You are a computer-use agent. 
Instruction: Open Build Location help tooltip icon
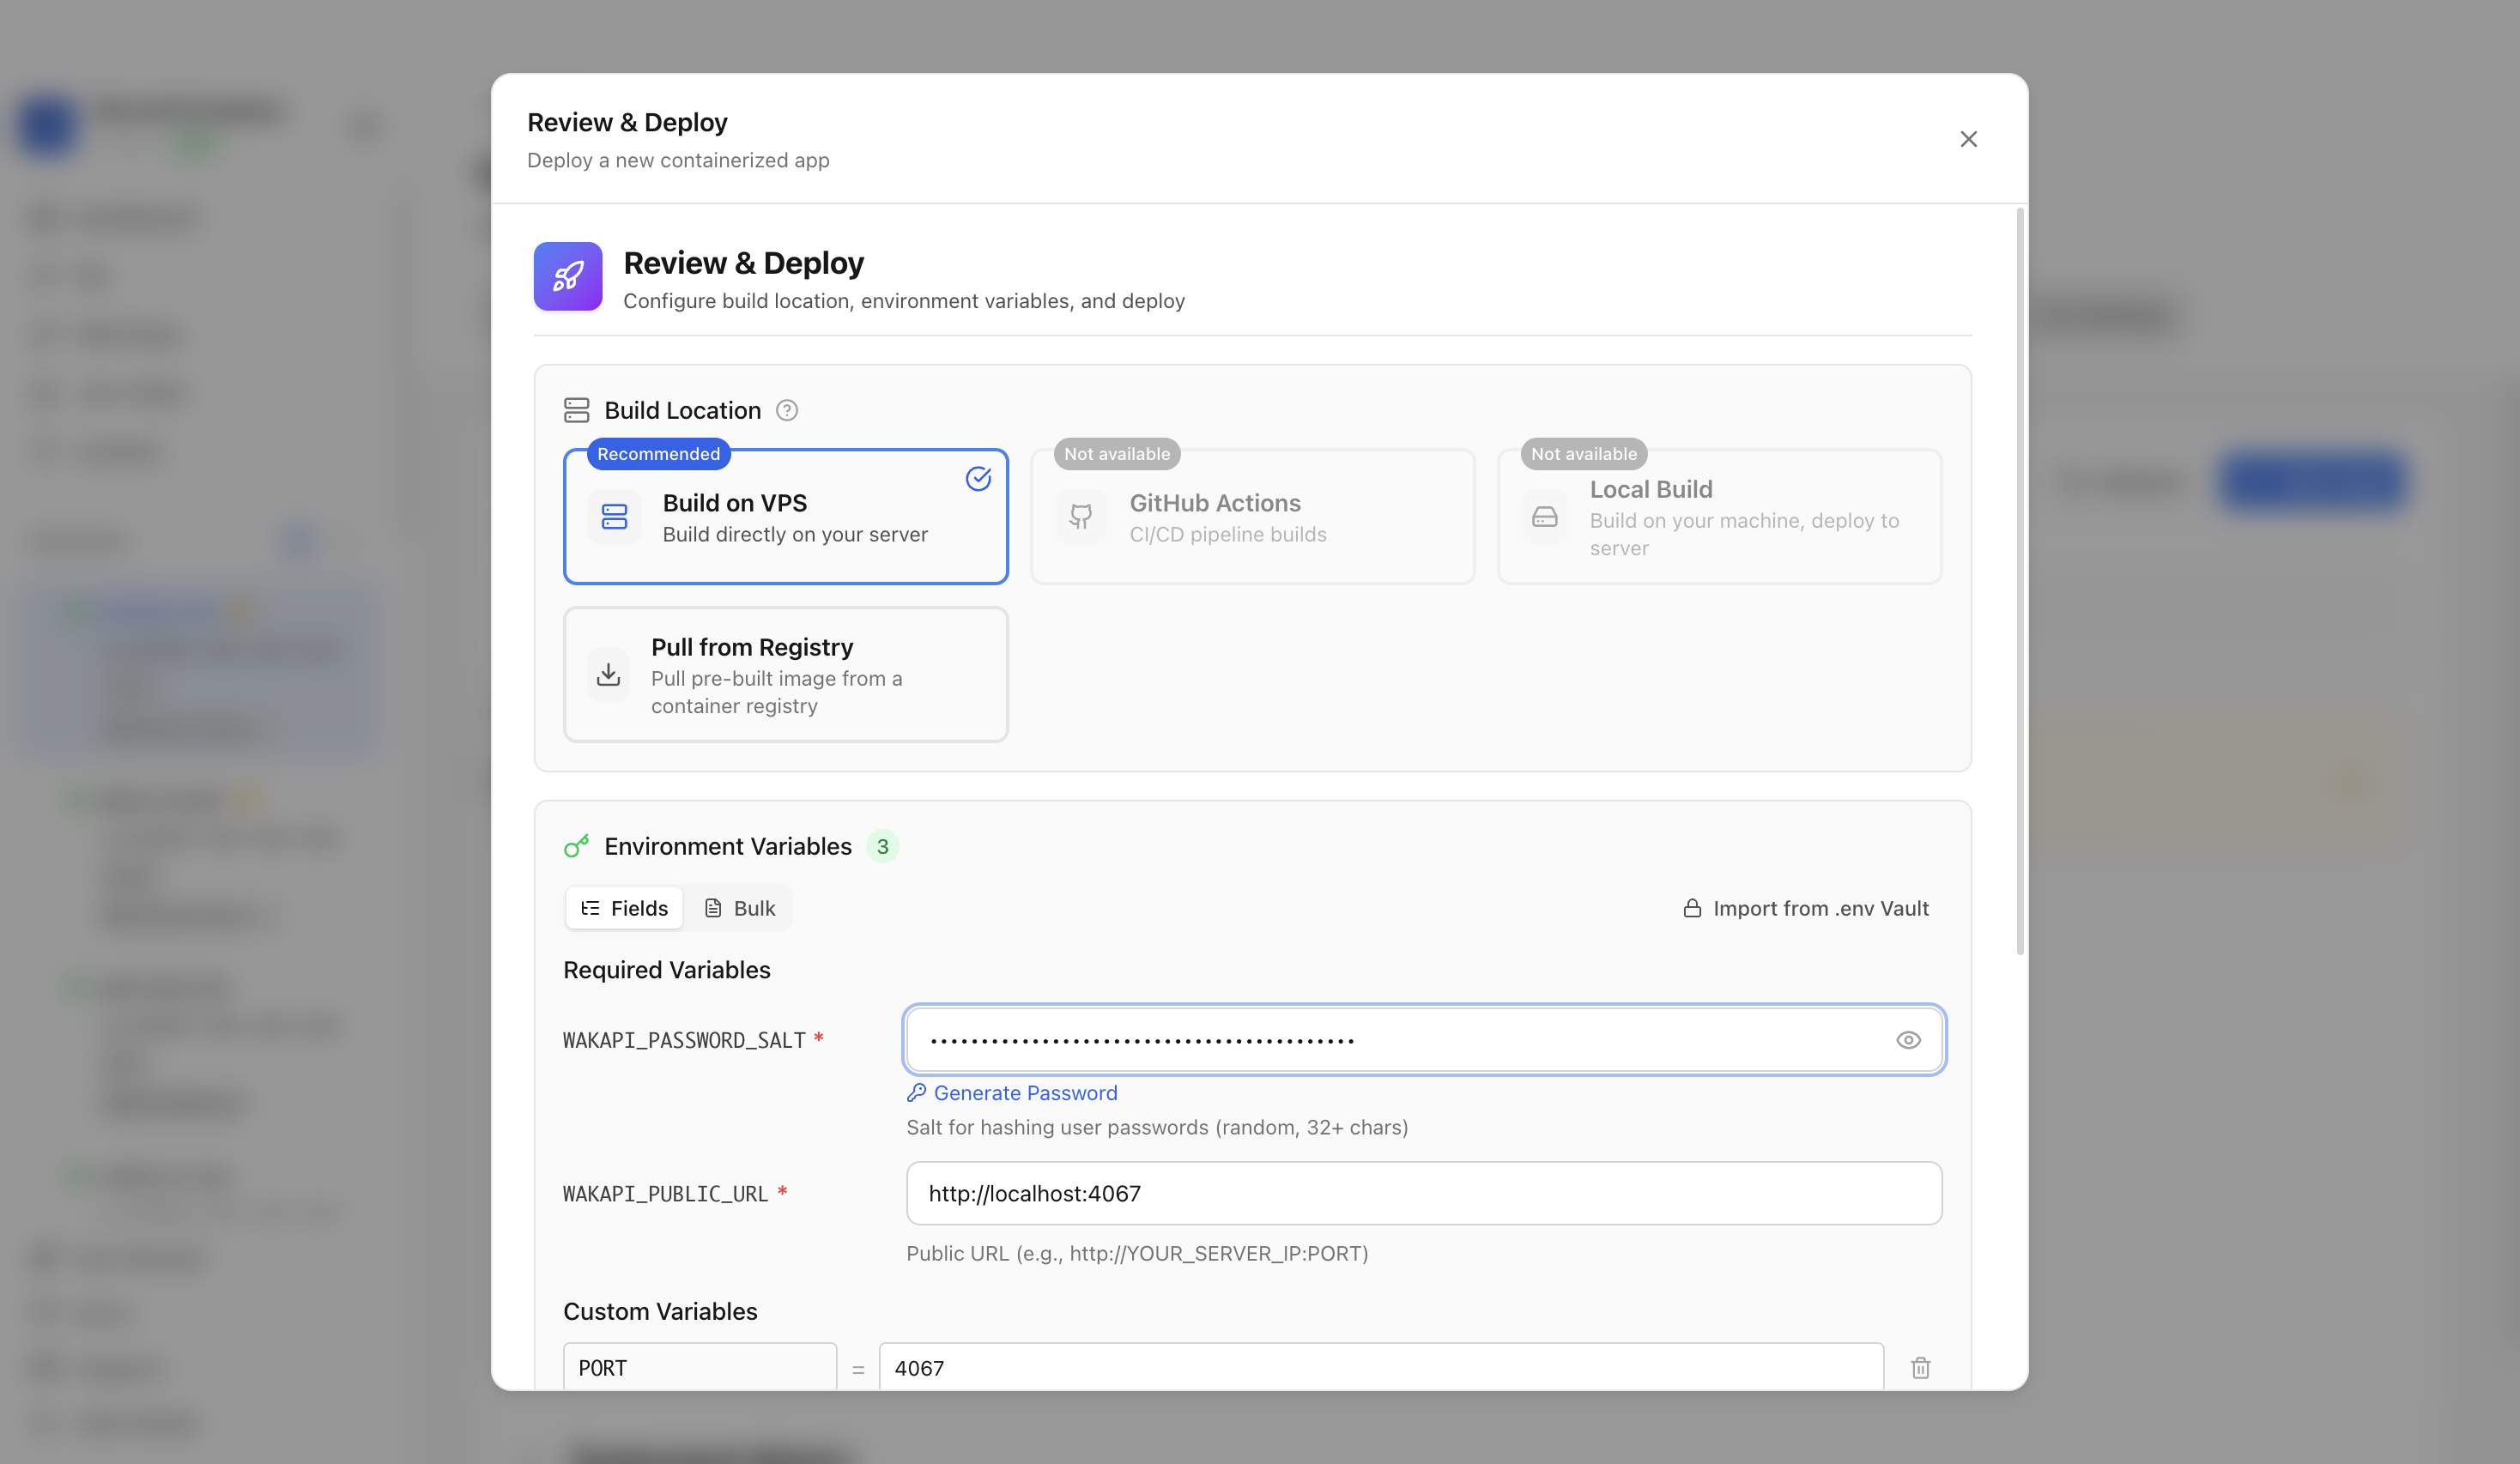(787, 411)
